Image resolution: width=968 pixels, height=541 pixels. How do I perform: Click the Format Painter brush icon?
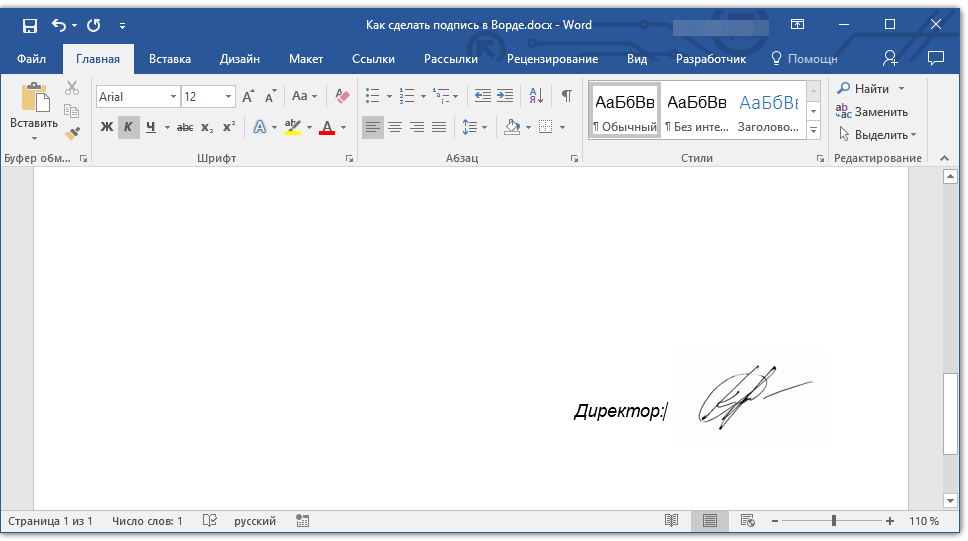[x=72, y=133]
